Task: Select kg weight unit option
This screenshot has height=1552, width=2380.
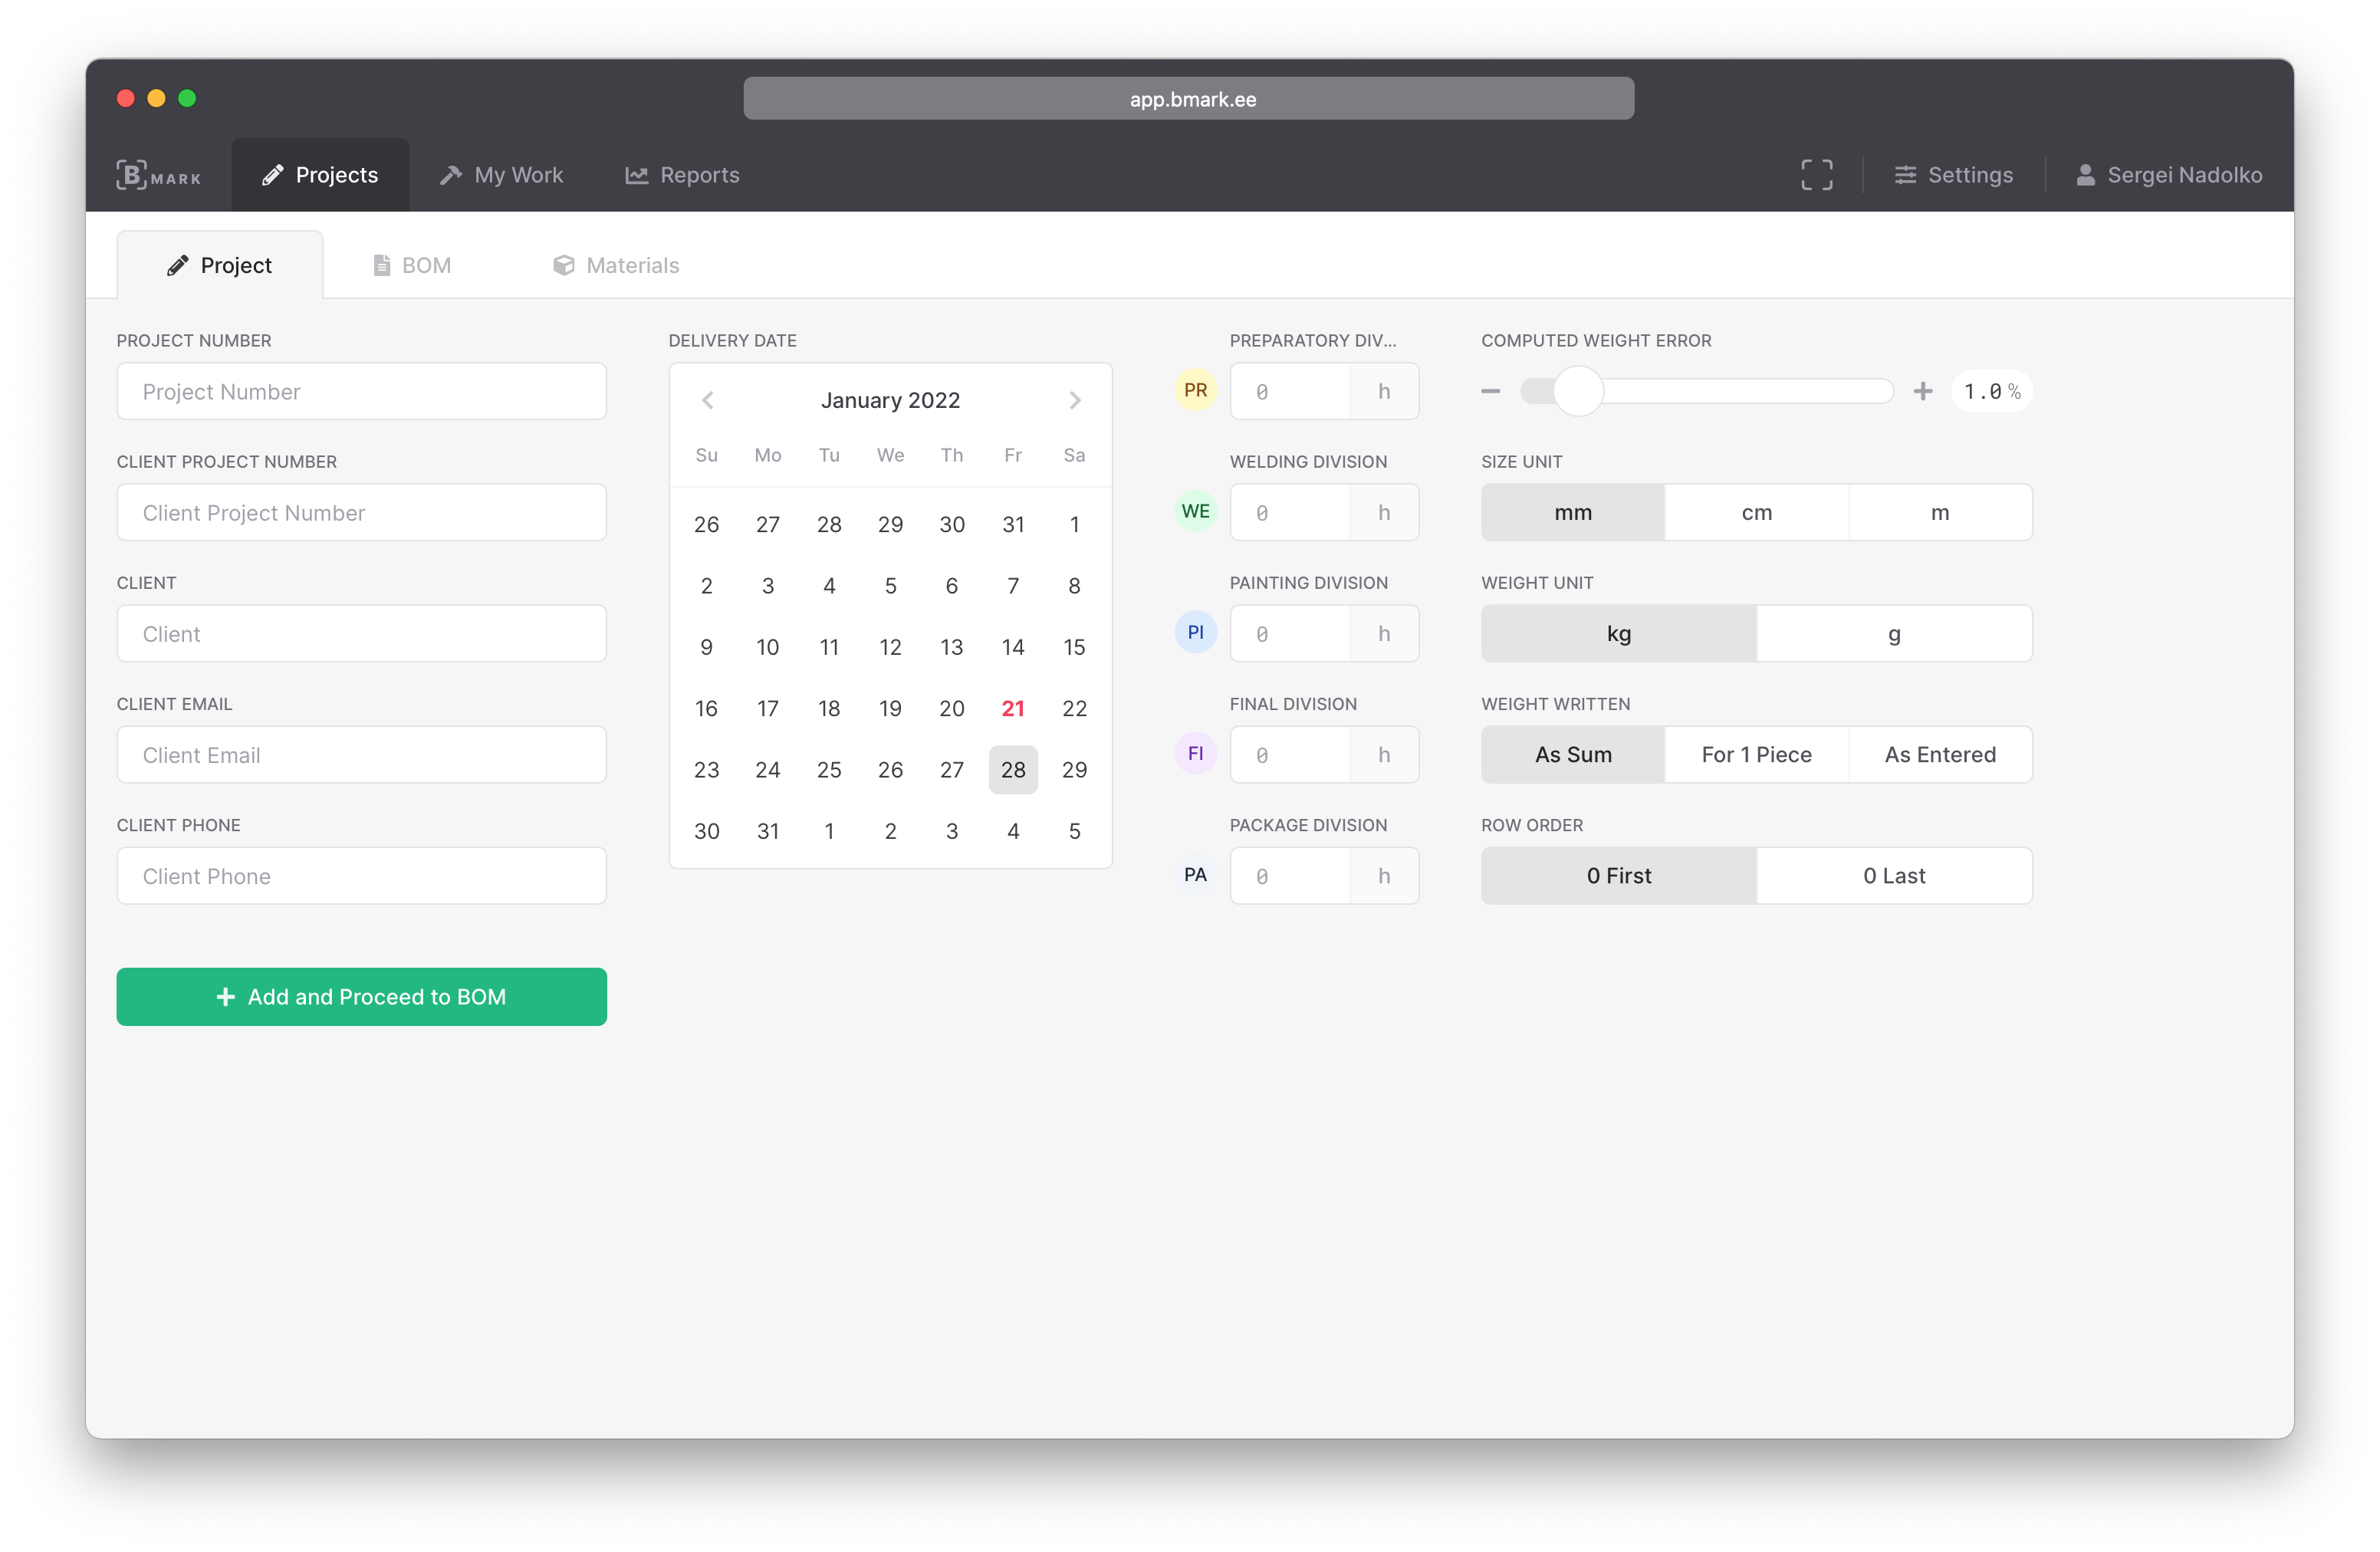Action: (x=1619, y=633)
